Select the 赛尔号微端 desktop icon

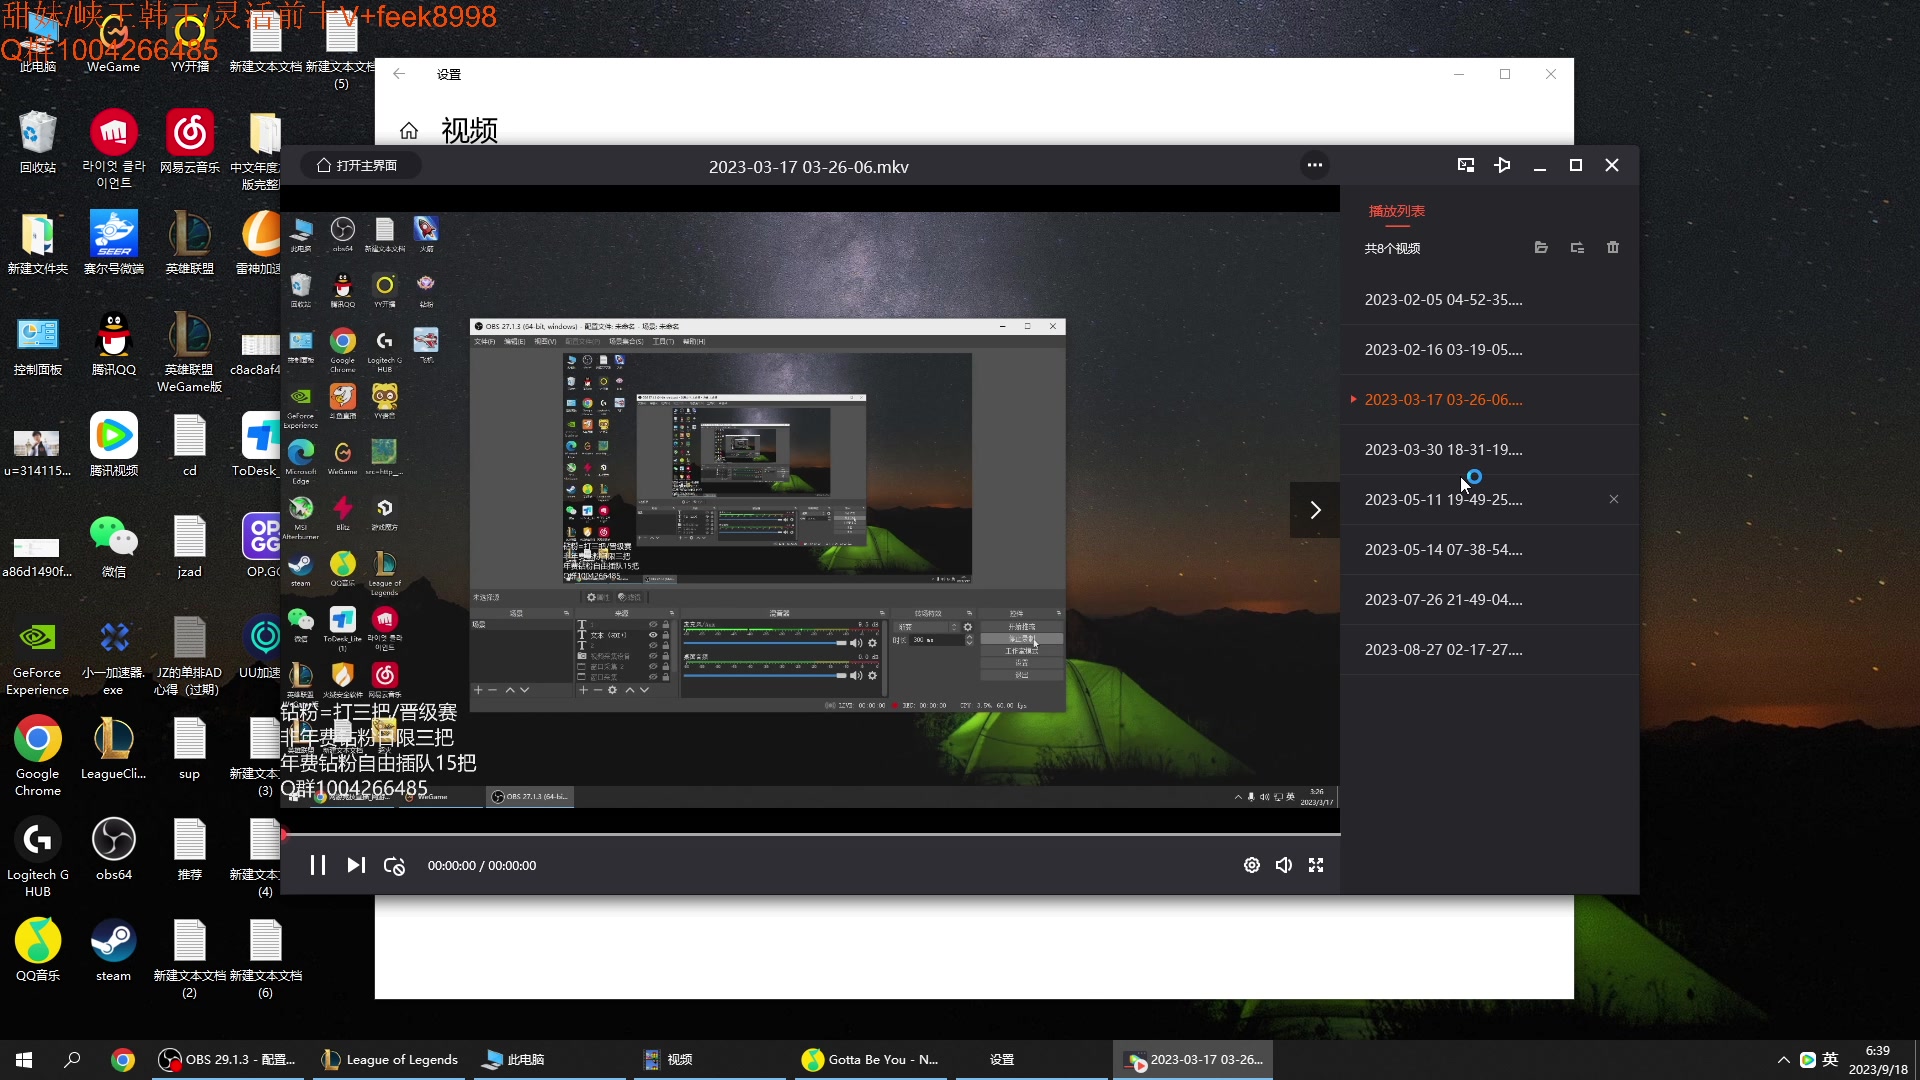pos(114,243)
